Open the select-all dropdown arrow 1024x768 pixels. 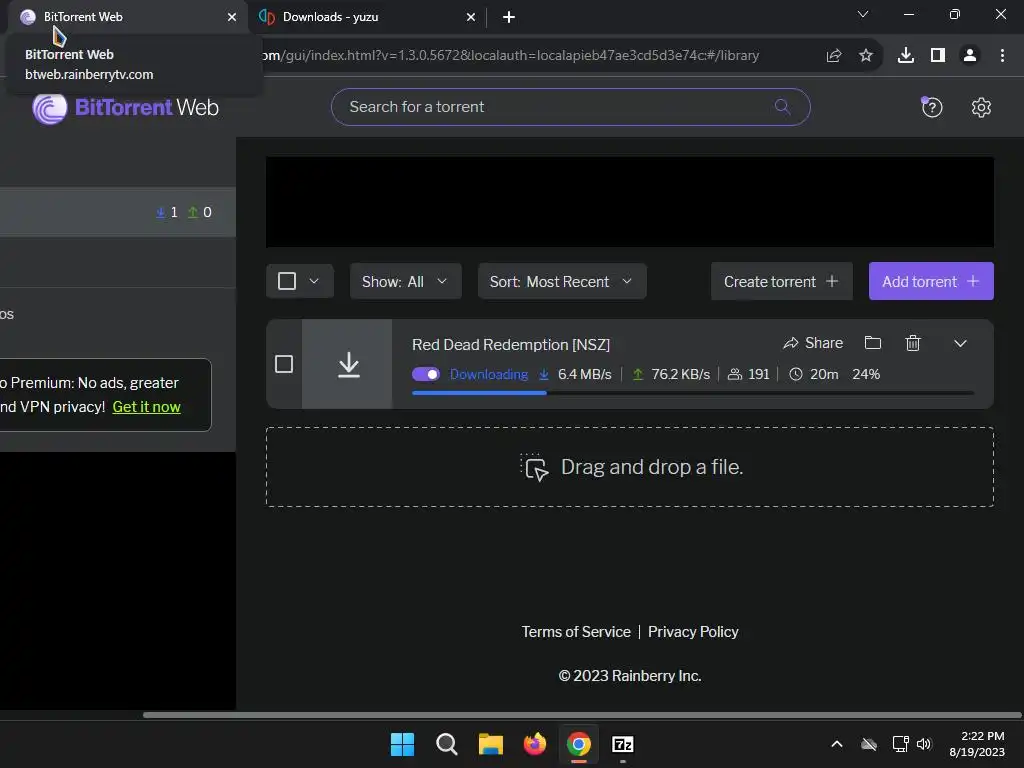point(314,281)
